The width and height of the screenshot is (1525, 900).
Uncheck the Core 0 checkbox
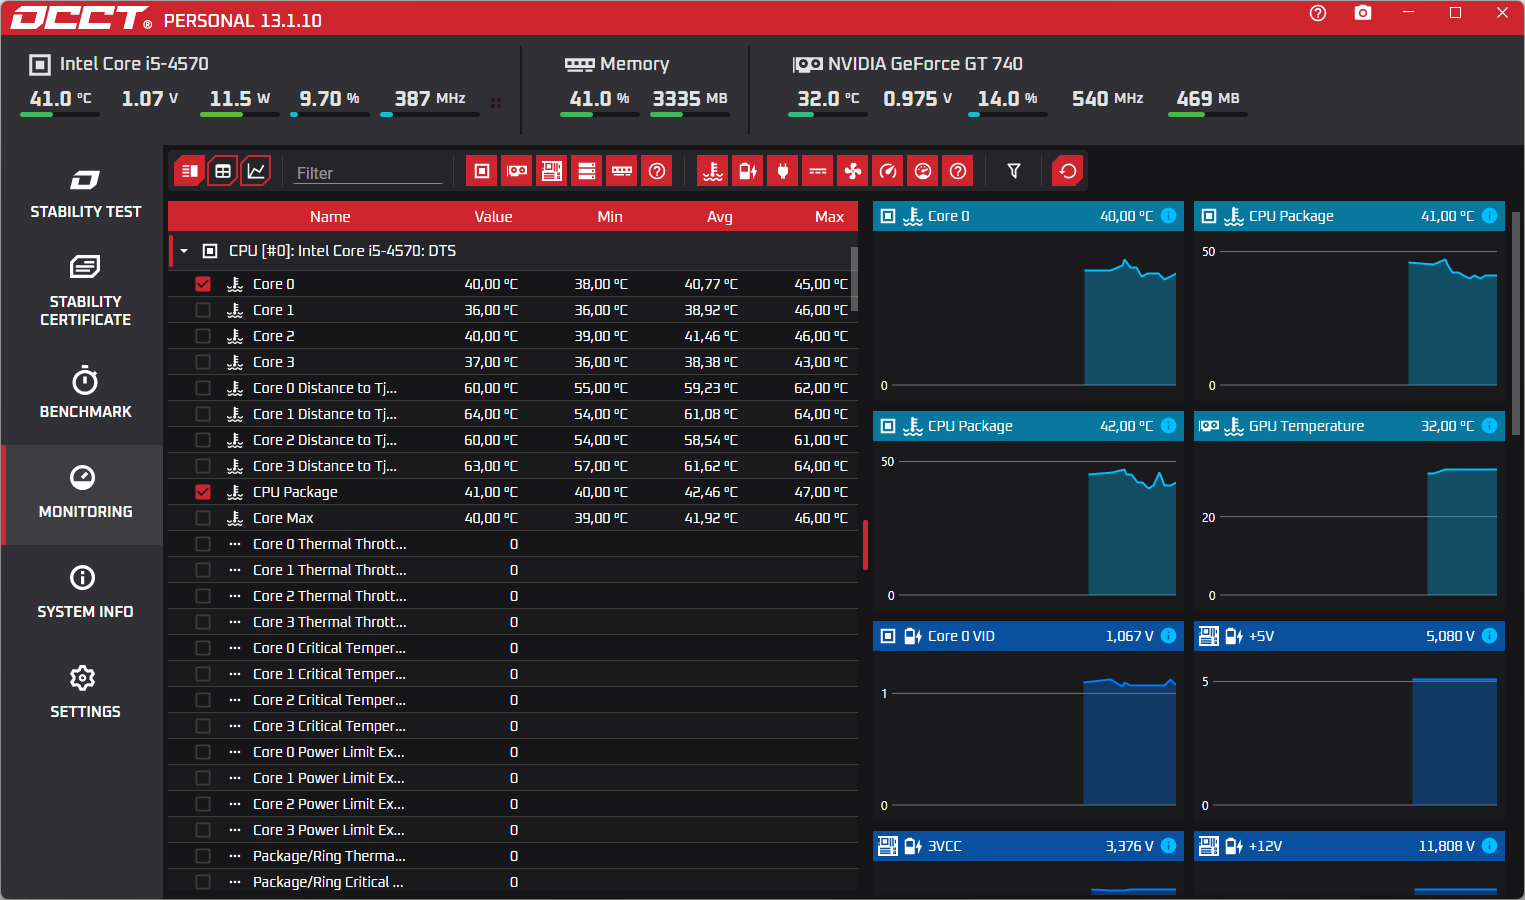tap(203, 284)
